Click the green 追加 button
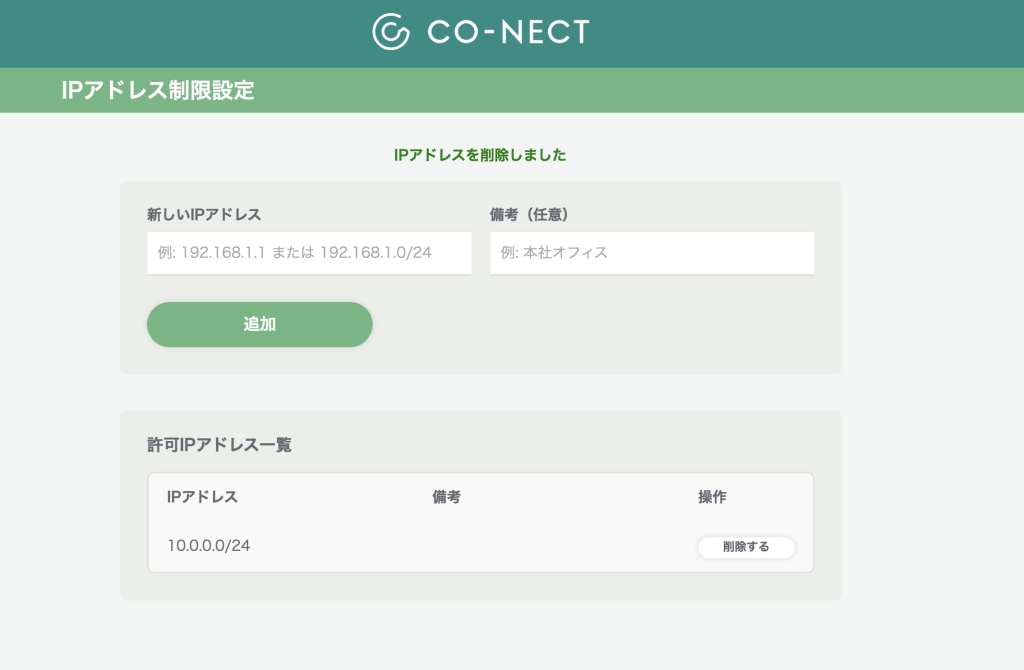The height and width of the screenshot is (670, 1024). pos(259,324)
